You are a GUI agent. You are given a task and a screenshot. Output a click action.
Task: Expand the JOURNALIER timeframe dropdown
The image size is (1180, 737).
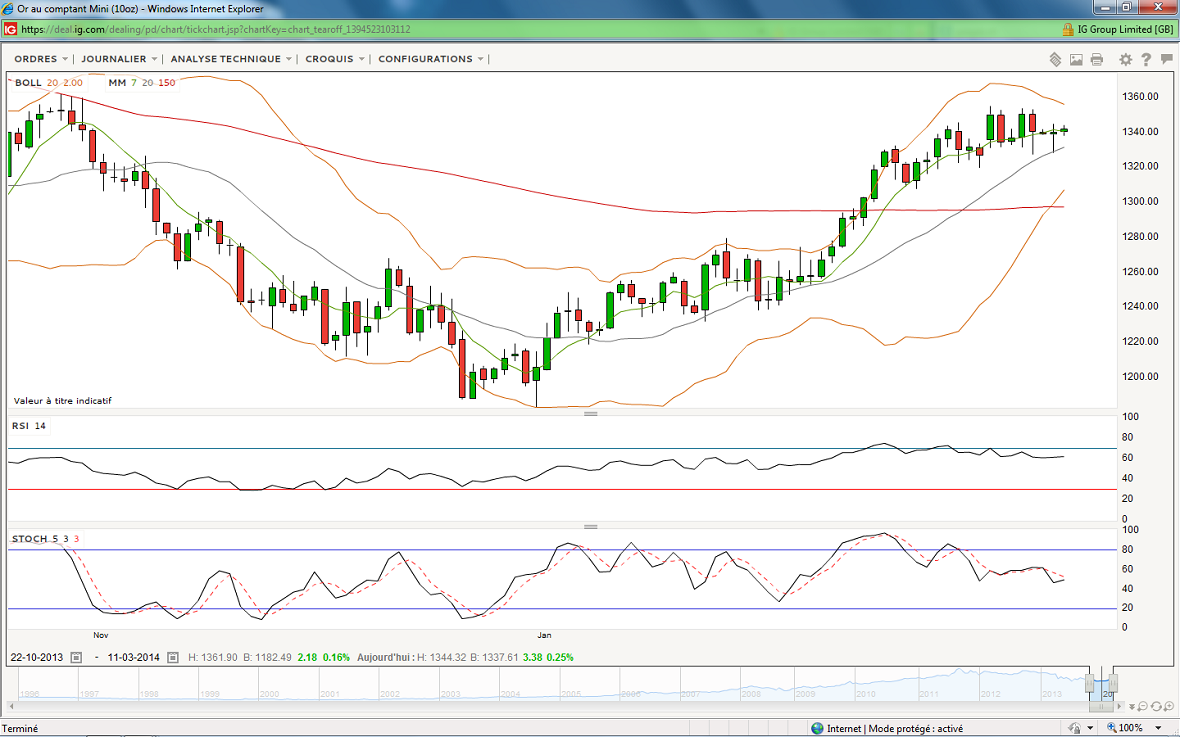119,59
